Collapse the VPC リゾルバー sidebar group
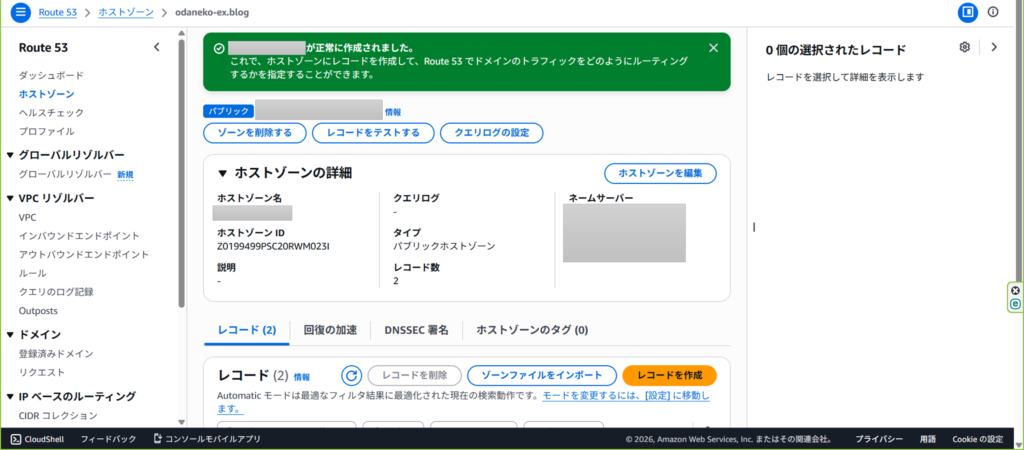 coord(10,198)
